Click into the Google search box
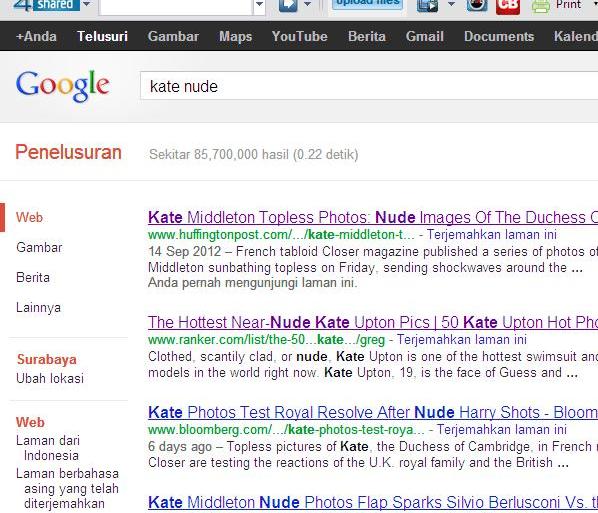 (x=369, y=86)
